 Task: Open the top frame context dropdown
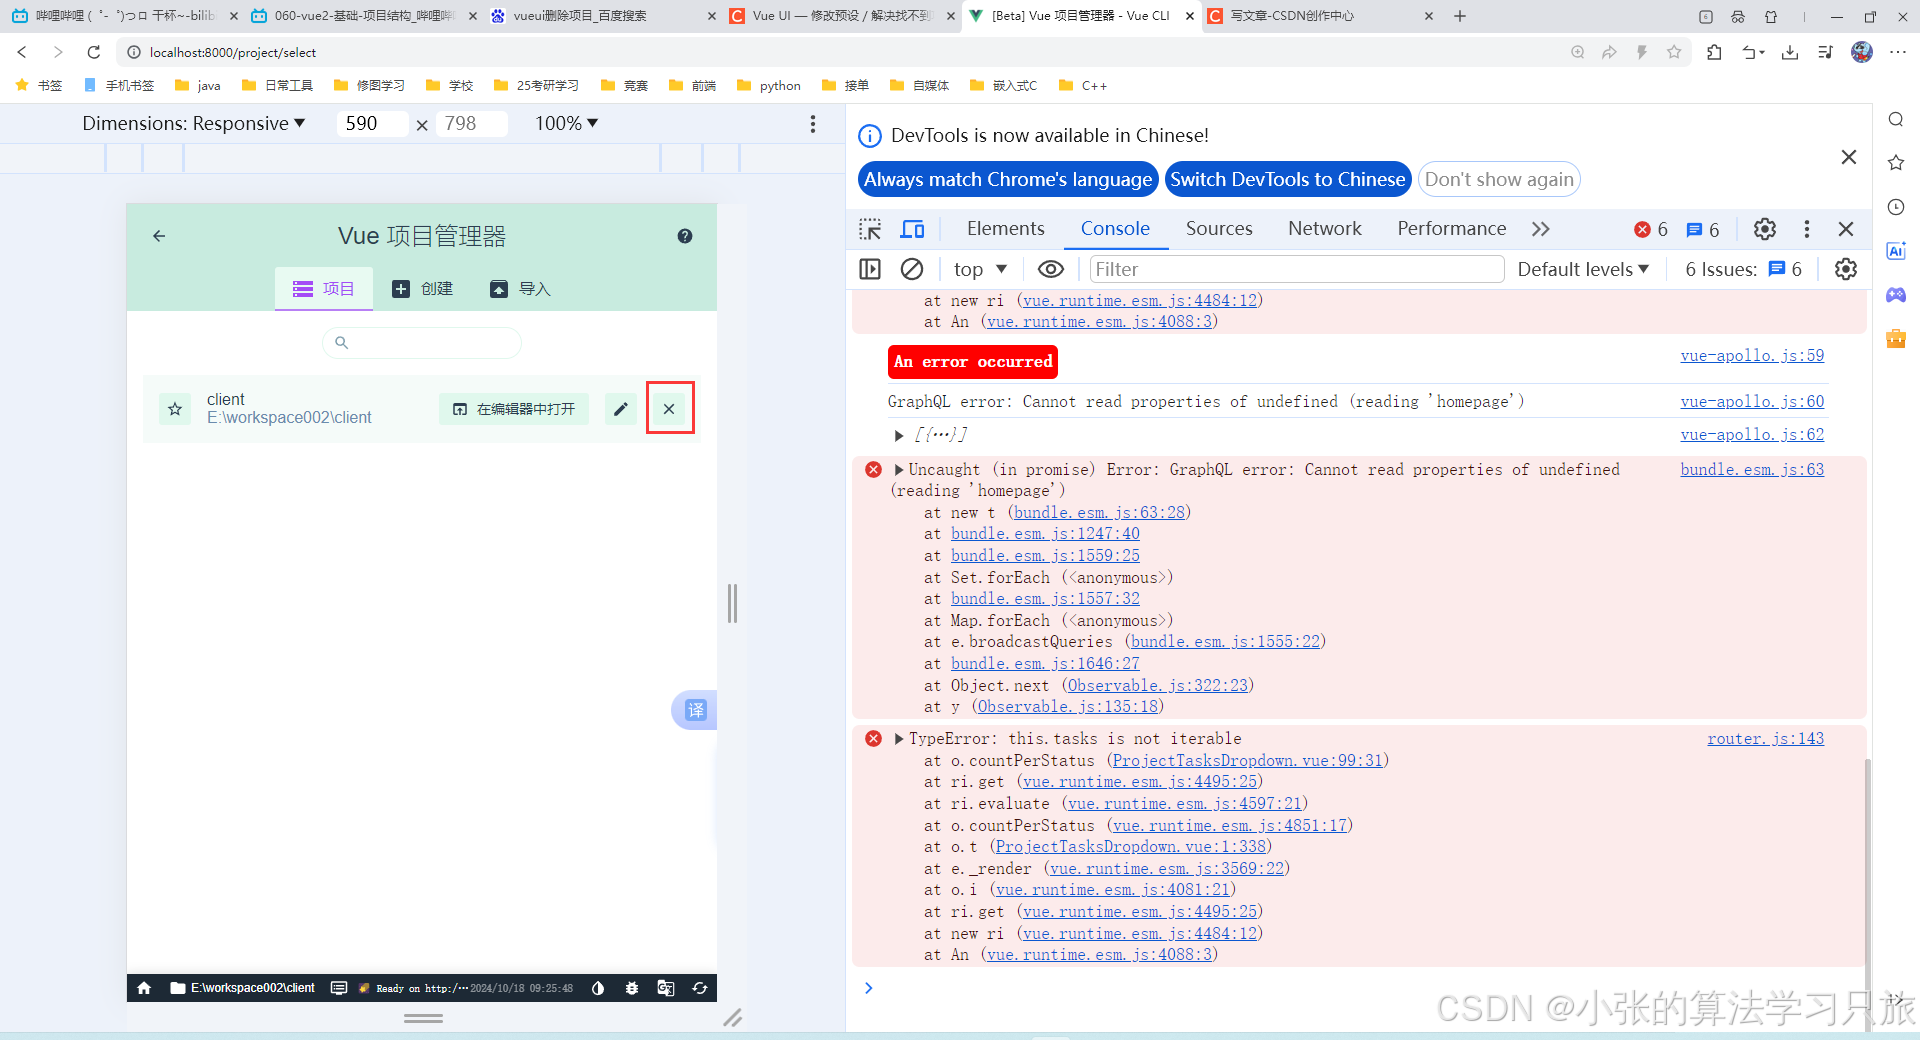[x=978, y=269]
